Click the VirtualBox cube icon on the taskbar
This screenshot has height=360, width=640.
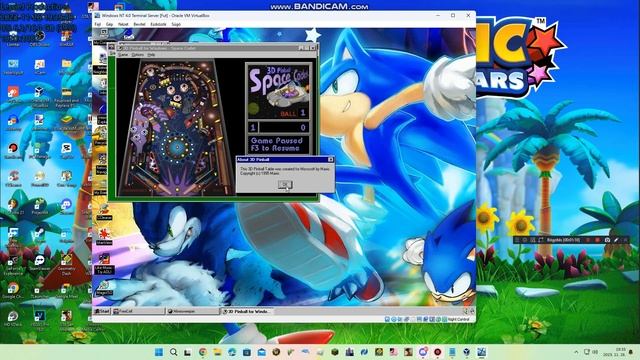(467, 352)
